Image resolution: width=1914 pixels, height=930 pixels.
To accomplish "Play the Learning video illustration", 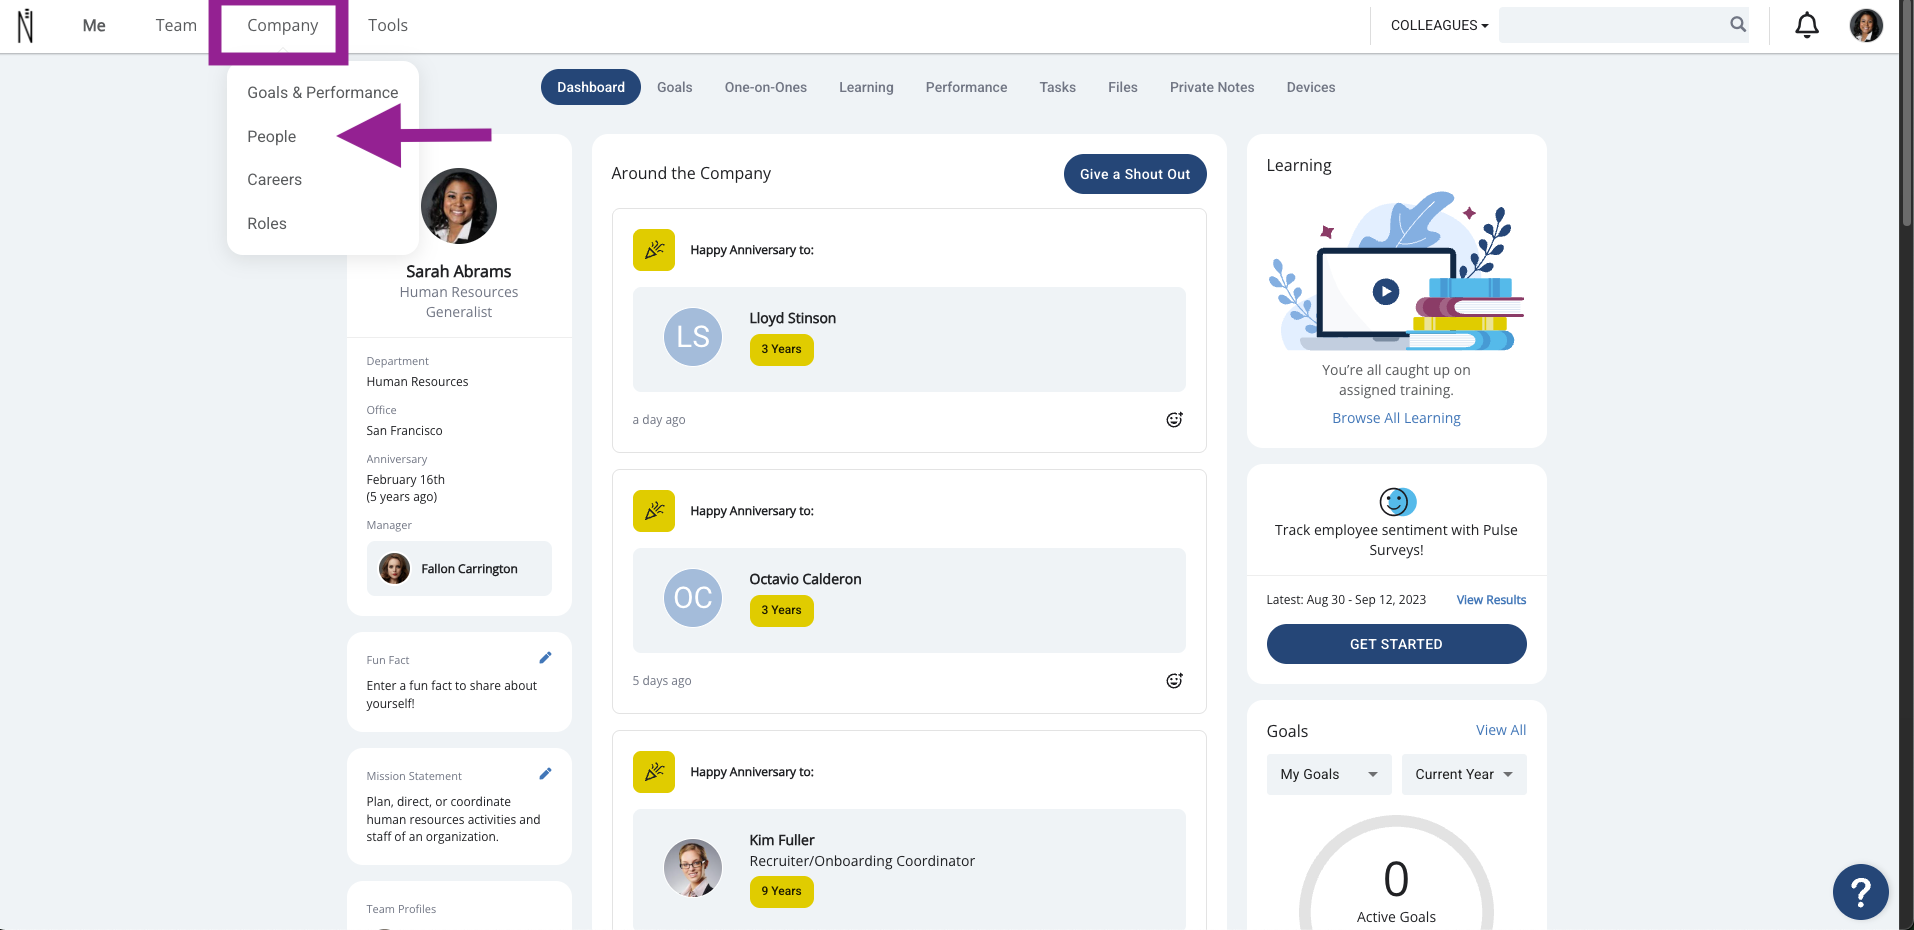I will 1385,292.
